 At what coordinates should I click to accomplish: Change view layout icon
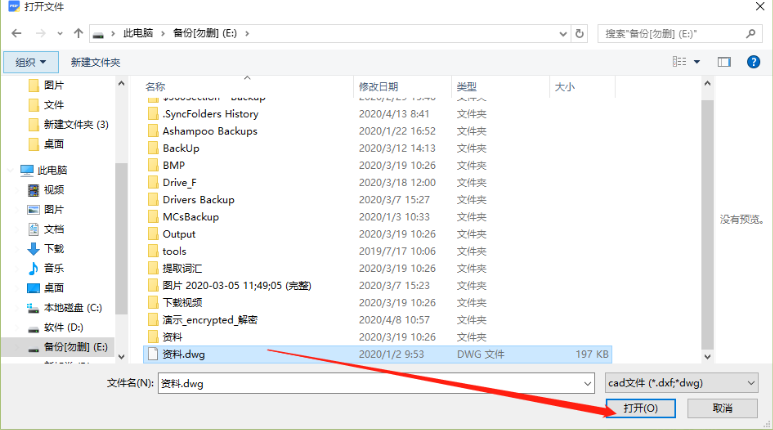tap(679, 62)
